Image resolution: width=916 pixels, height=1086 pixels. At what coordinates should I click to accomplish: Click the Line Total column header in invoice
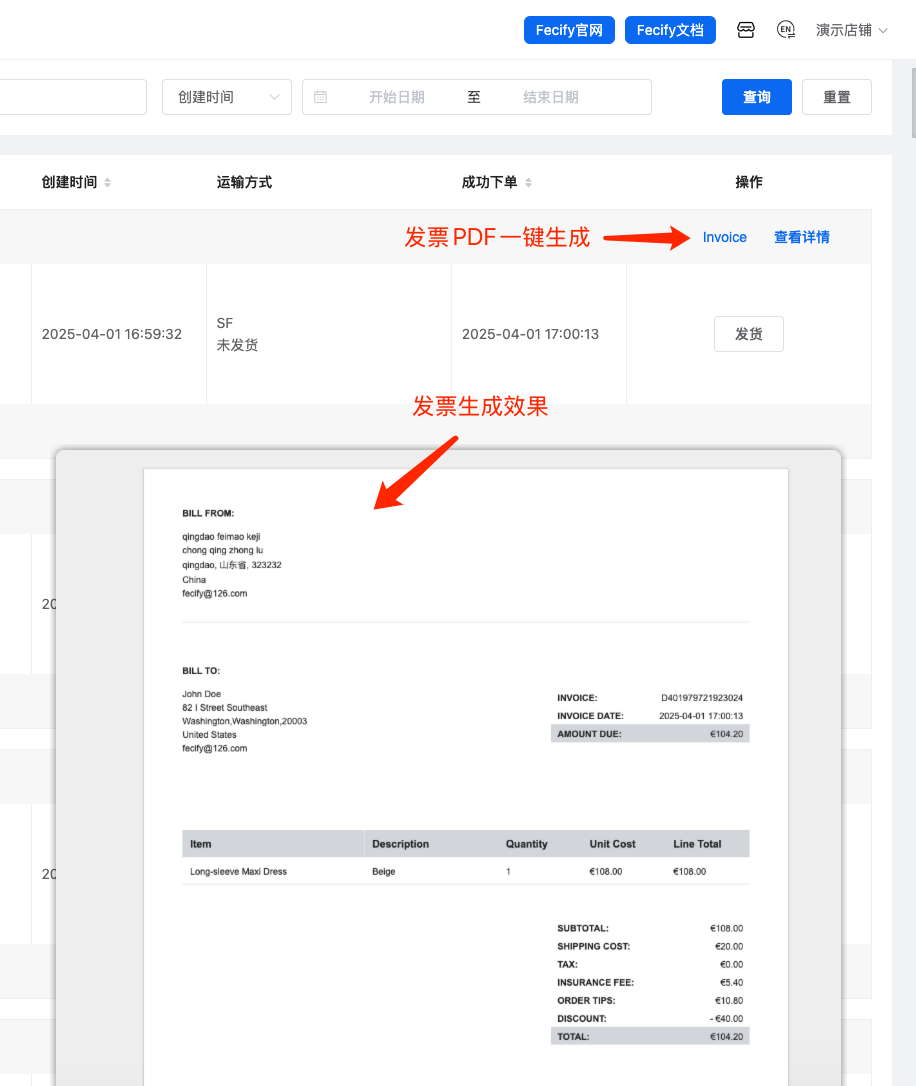click(697, 844)
